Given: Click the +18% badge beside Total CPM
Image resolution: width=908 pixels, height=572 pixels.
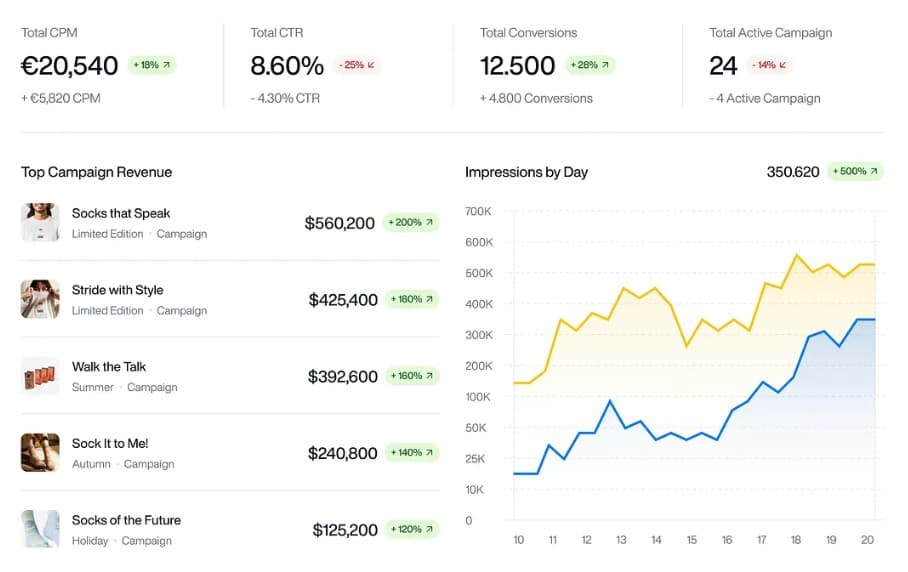Looking at the screenshot, I should tap(152, 66).
